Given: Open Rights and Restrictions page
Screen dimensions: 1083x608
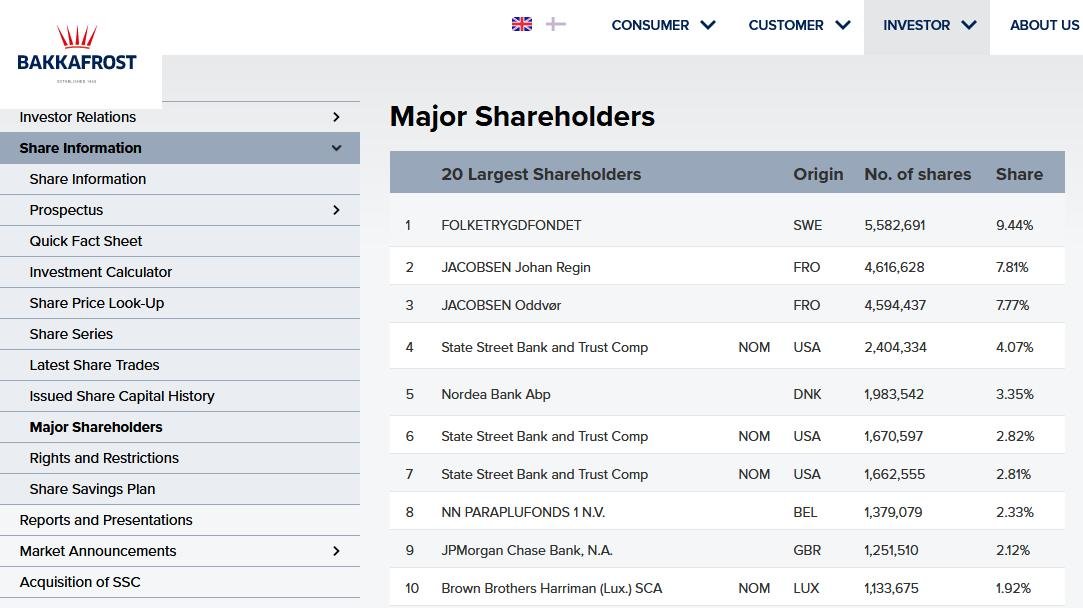Looking at the screenshot, I should pyautogui.click(x=104, y=458).
